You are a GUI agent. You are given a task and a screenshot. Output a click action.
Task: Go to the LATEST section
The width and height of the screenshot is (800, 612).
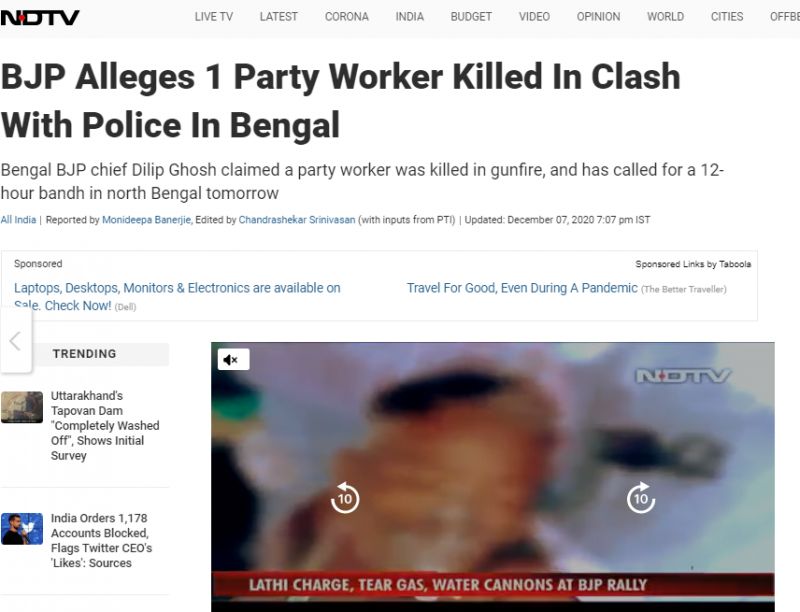coord(279,17)
